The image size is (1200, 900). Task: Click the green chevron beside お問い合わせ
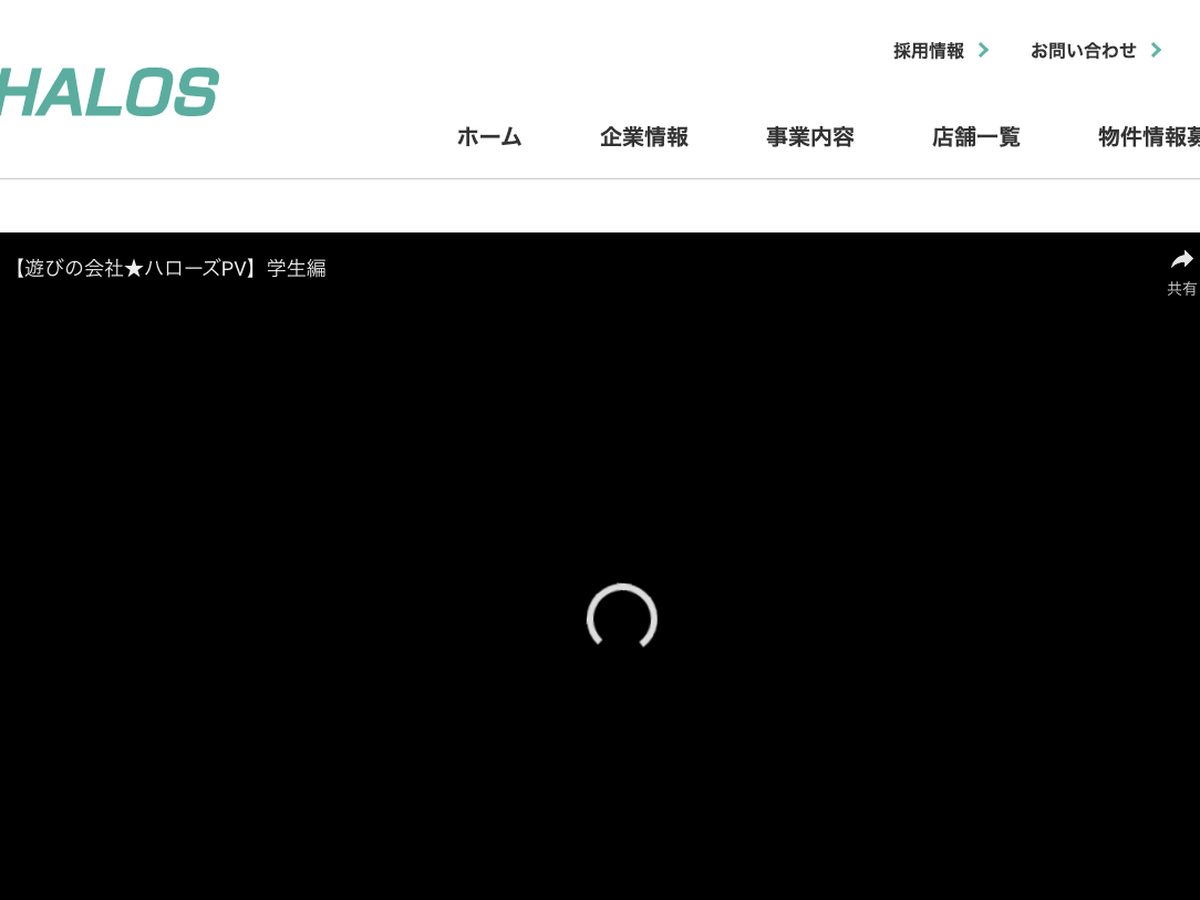click(x=1156, y=50)
